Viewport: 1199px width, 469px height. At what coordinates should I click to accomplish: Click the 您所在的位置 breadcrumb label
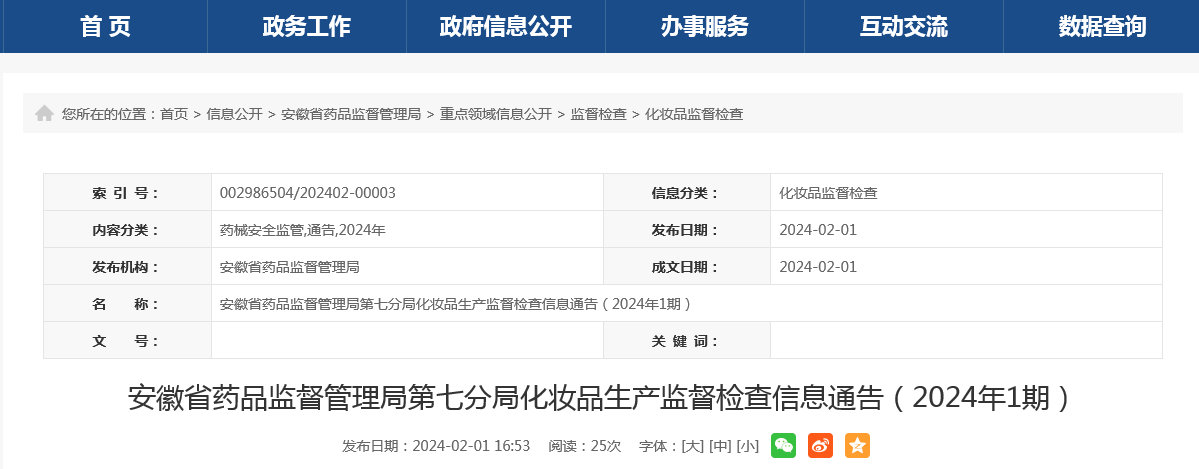(110, 114)
